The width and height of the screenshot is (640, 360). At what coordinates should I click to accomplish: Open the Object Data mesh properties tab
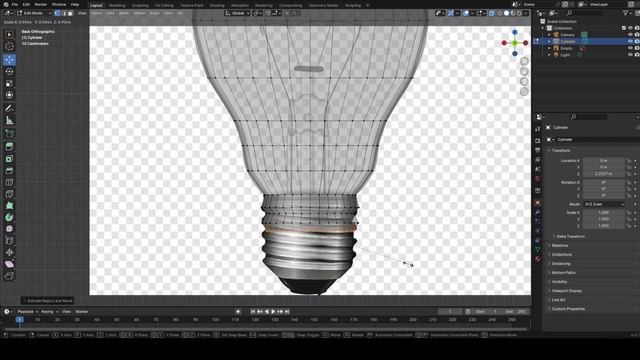coord(538,249)
